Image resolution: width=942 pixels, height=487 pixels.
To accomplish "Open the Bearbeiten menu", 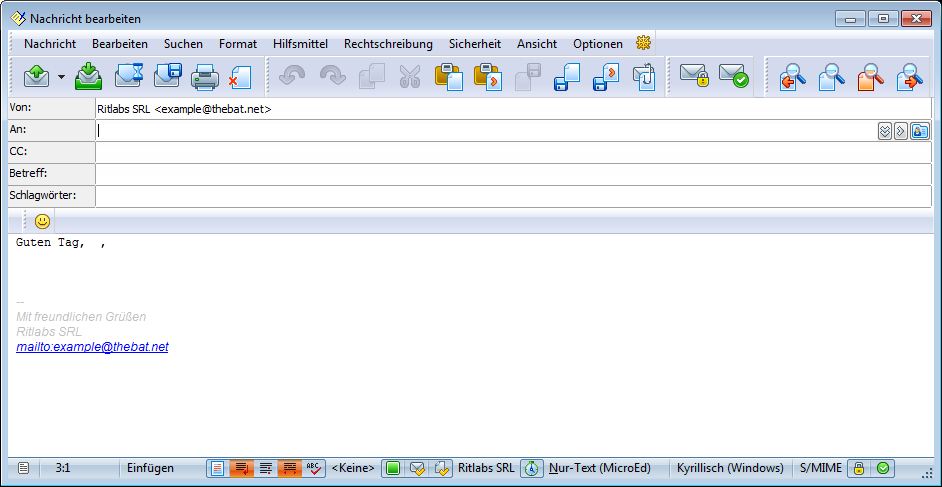I will [120, 44].
